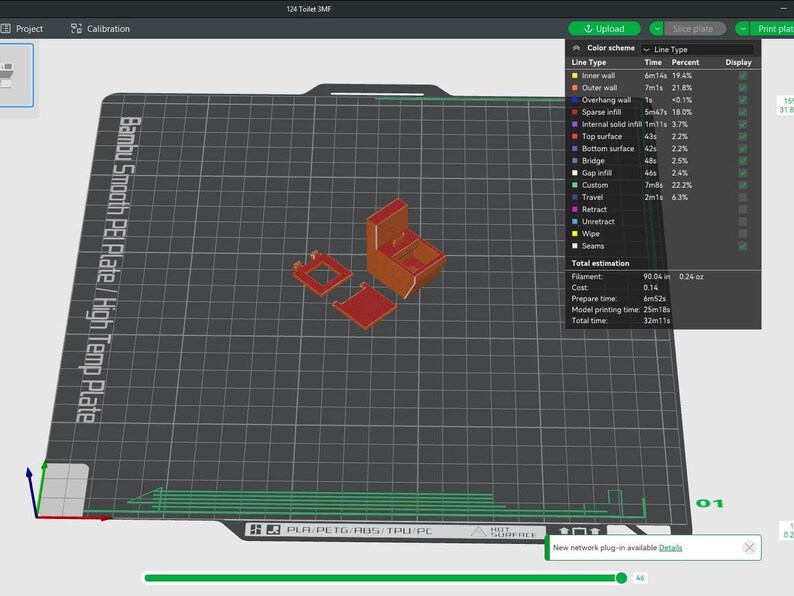Click the Total time 32m11s value
Image resolution: width=794 pixels, height=596 pixels.
[657, 321]
